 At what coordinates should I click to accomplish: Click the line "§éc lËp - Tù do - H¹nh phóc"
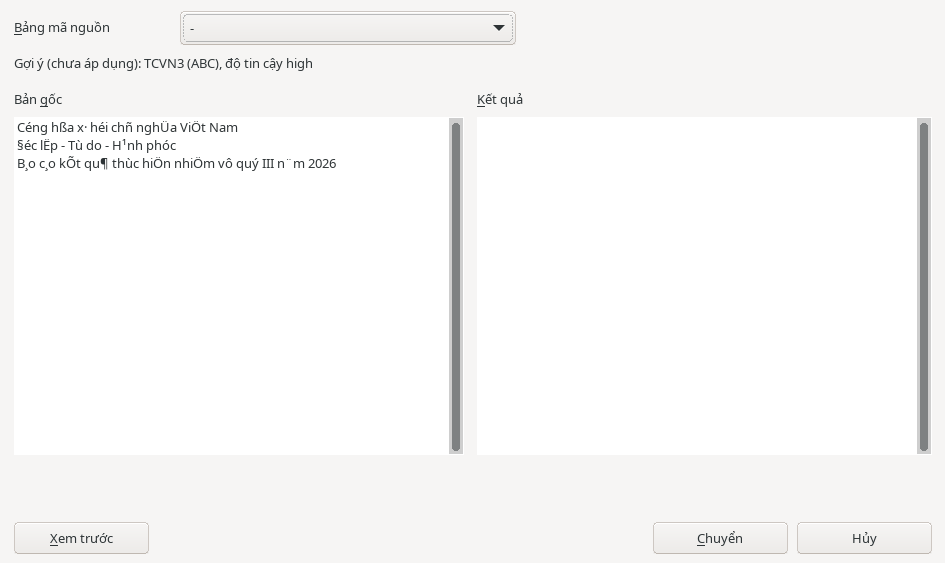[96, 145]
